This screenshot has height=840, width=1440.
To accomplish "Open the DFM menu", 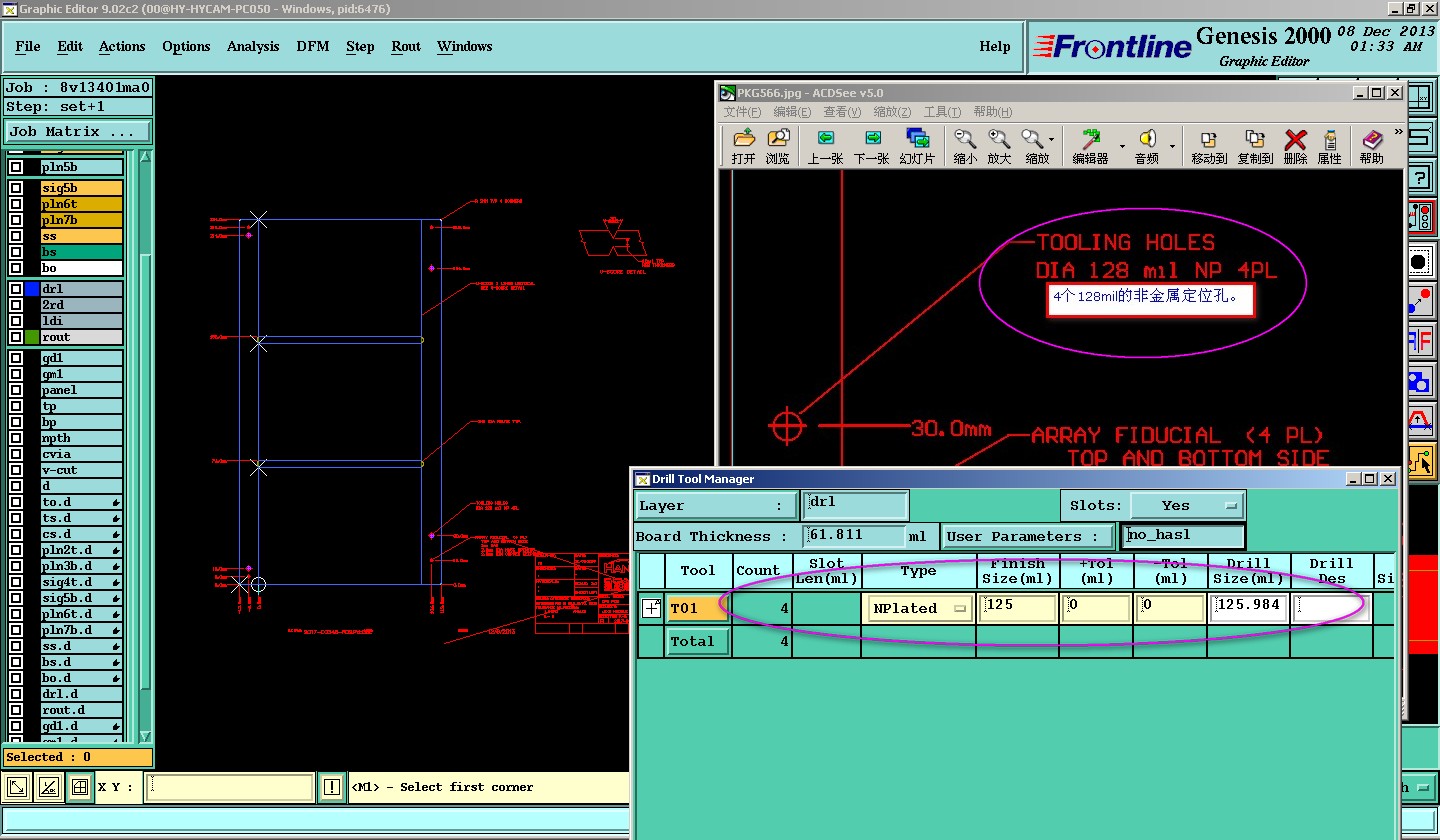I will point(312,46).
